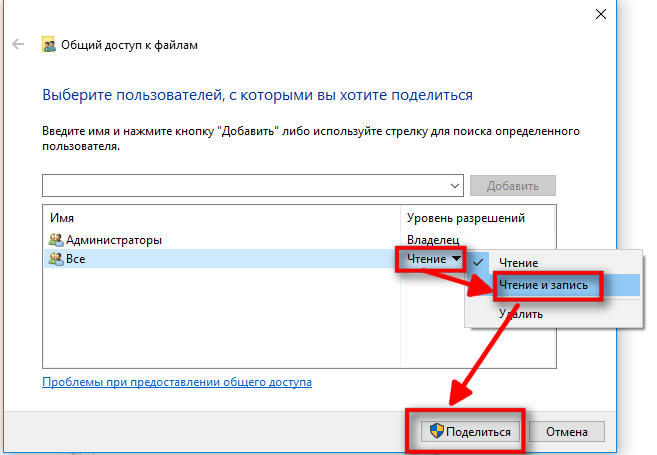The image size is (657, 455).
Task: Click the Общий доступ к файлам title
Action: [x=129, y=45]
